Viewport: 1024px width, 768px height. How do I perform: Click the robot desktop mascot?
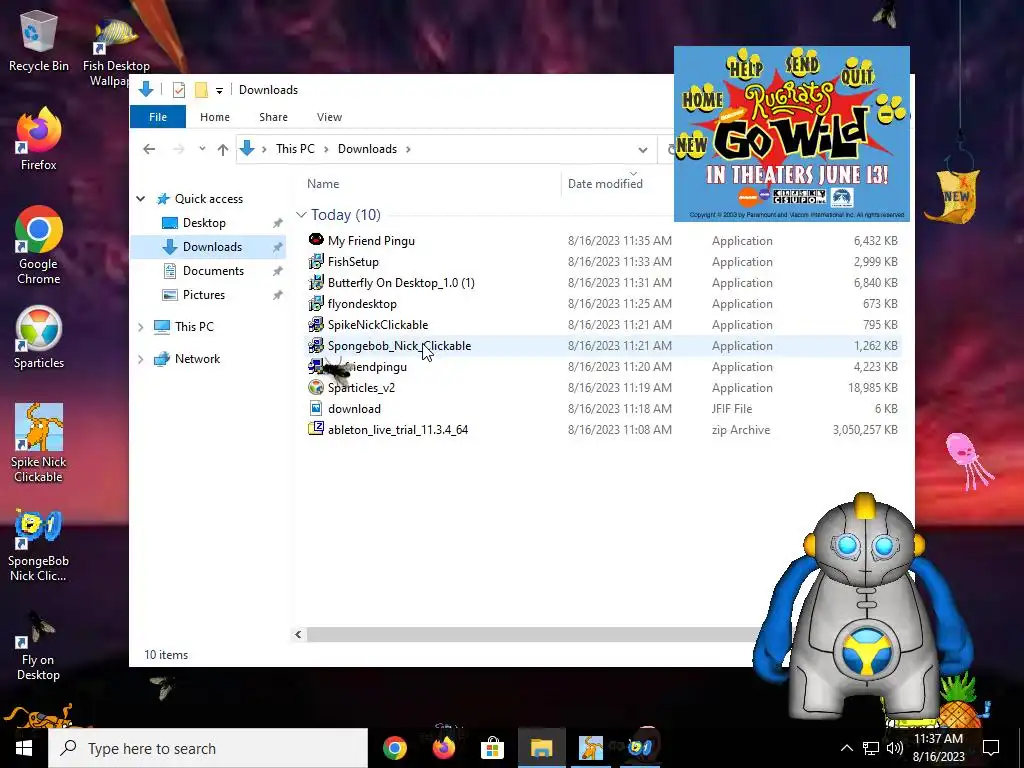point(863,609)
